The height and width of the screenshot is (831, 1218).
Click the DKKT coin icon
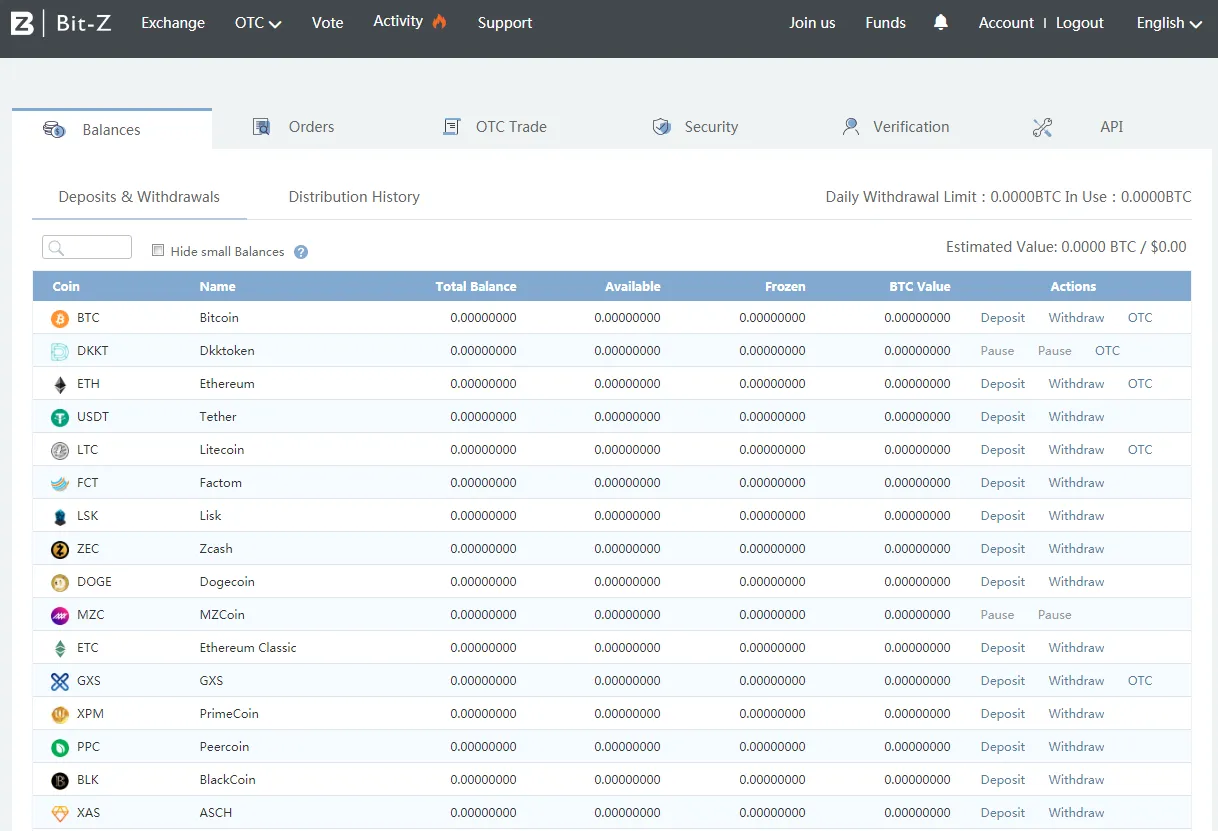[60, 351]
